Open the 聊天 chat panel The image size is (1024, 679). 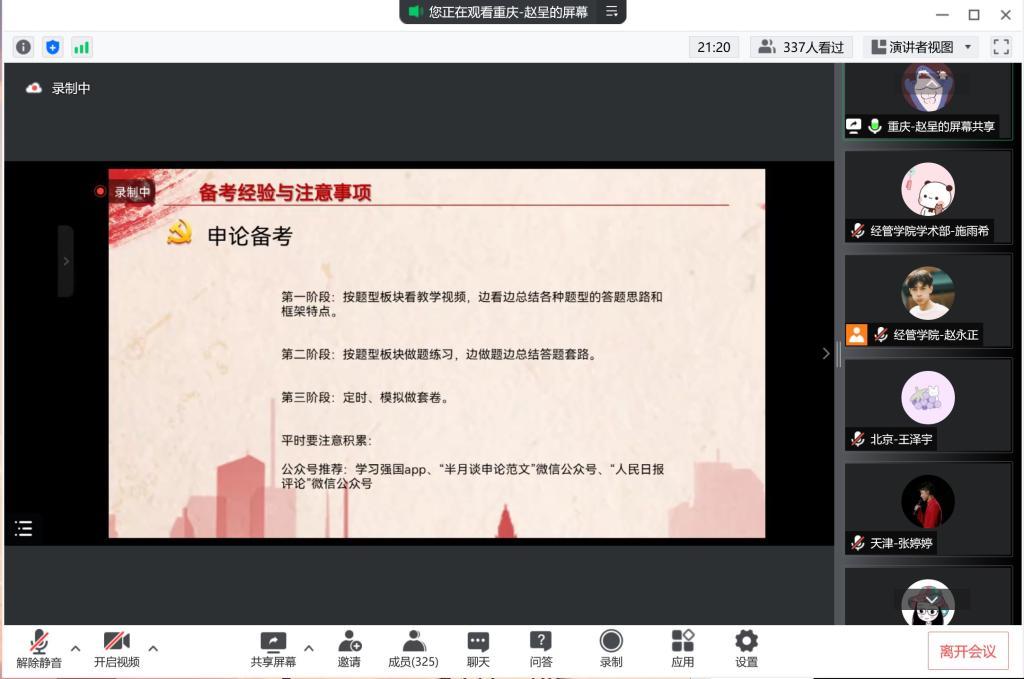coord(478,649)
